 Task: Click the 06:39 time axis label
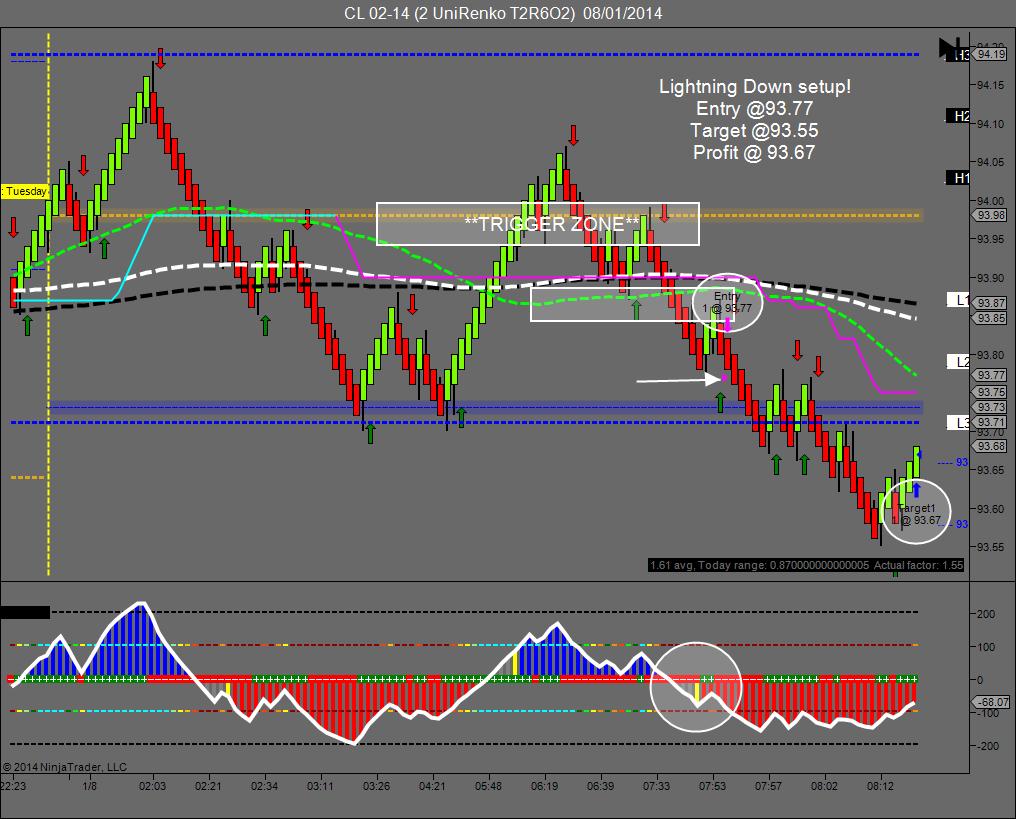[x=600, y=786]
